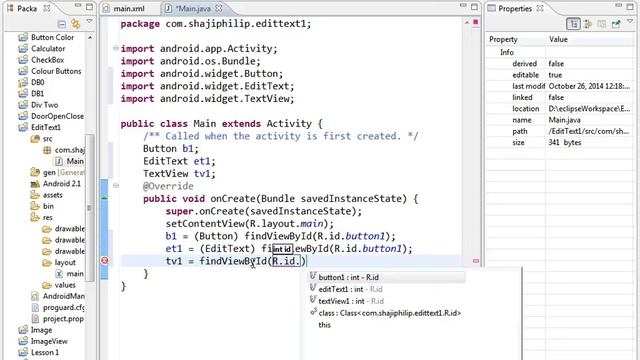The height and width of the screenshot is (360, 640).
Task: Click the red error marker beside tv1 line
Action: coord(104,260)
